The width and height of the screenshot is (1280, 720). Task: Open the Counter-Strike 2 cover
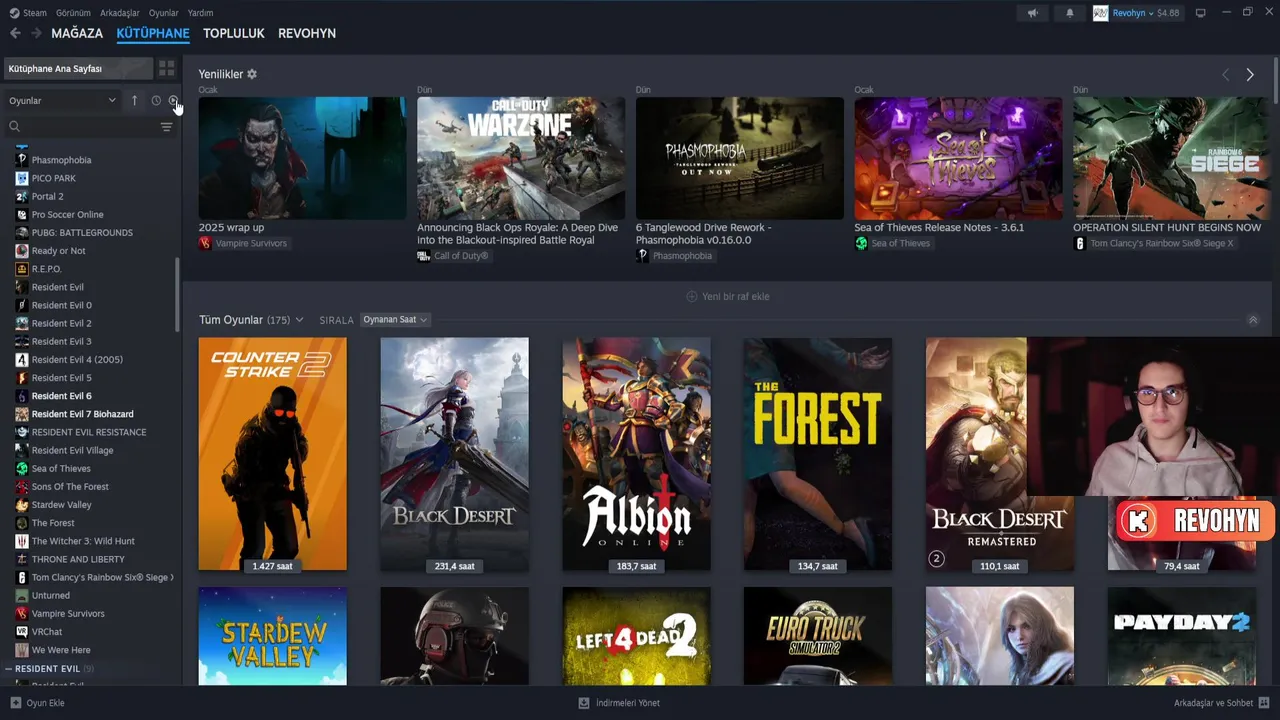tap(272, 454)
